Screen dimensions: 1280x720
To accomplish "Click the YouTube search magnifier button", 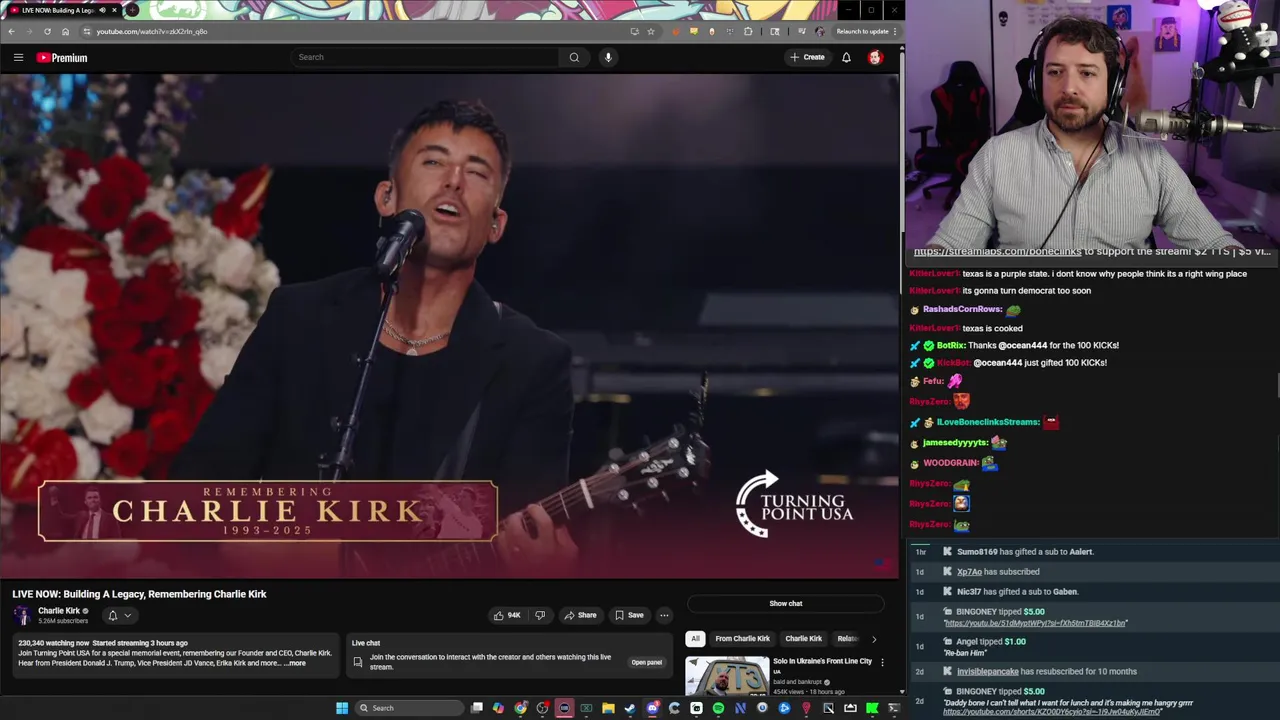I will tap(574, 57).
